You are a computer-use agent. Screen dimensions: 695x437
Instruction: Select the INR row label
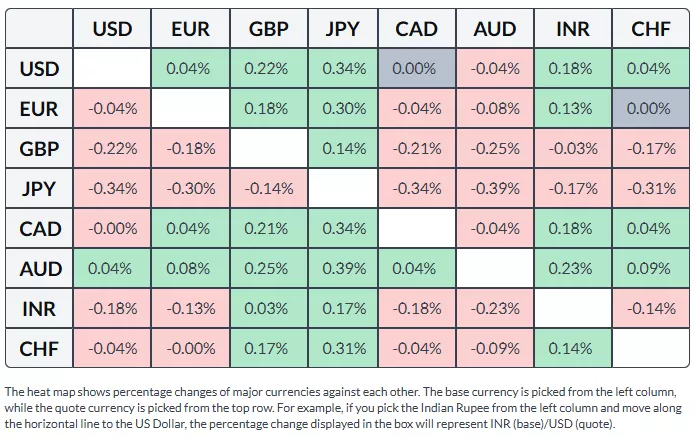[x=40, y=308]
